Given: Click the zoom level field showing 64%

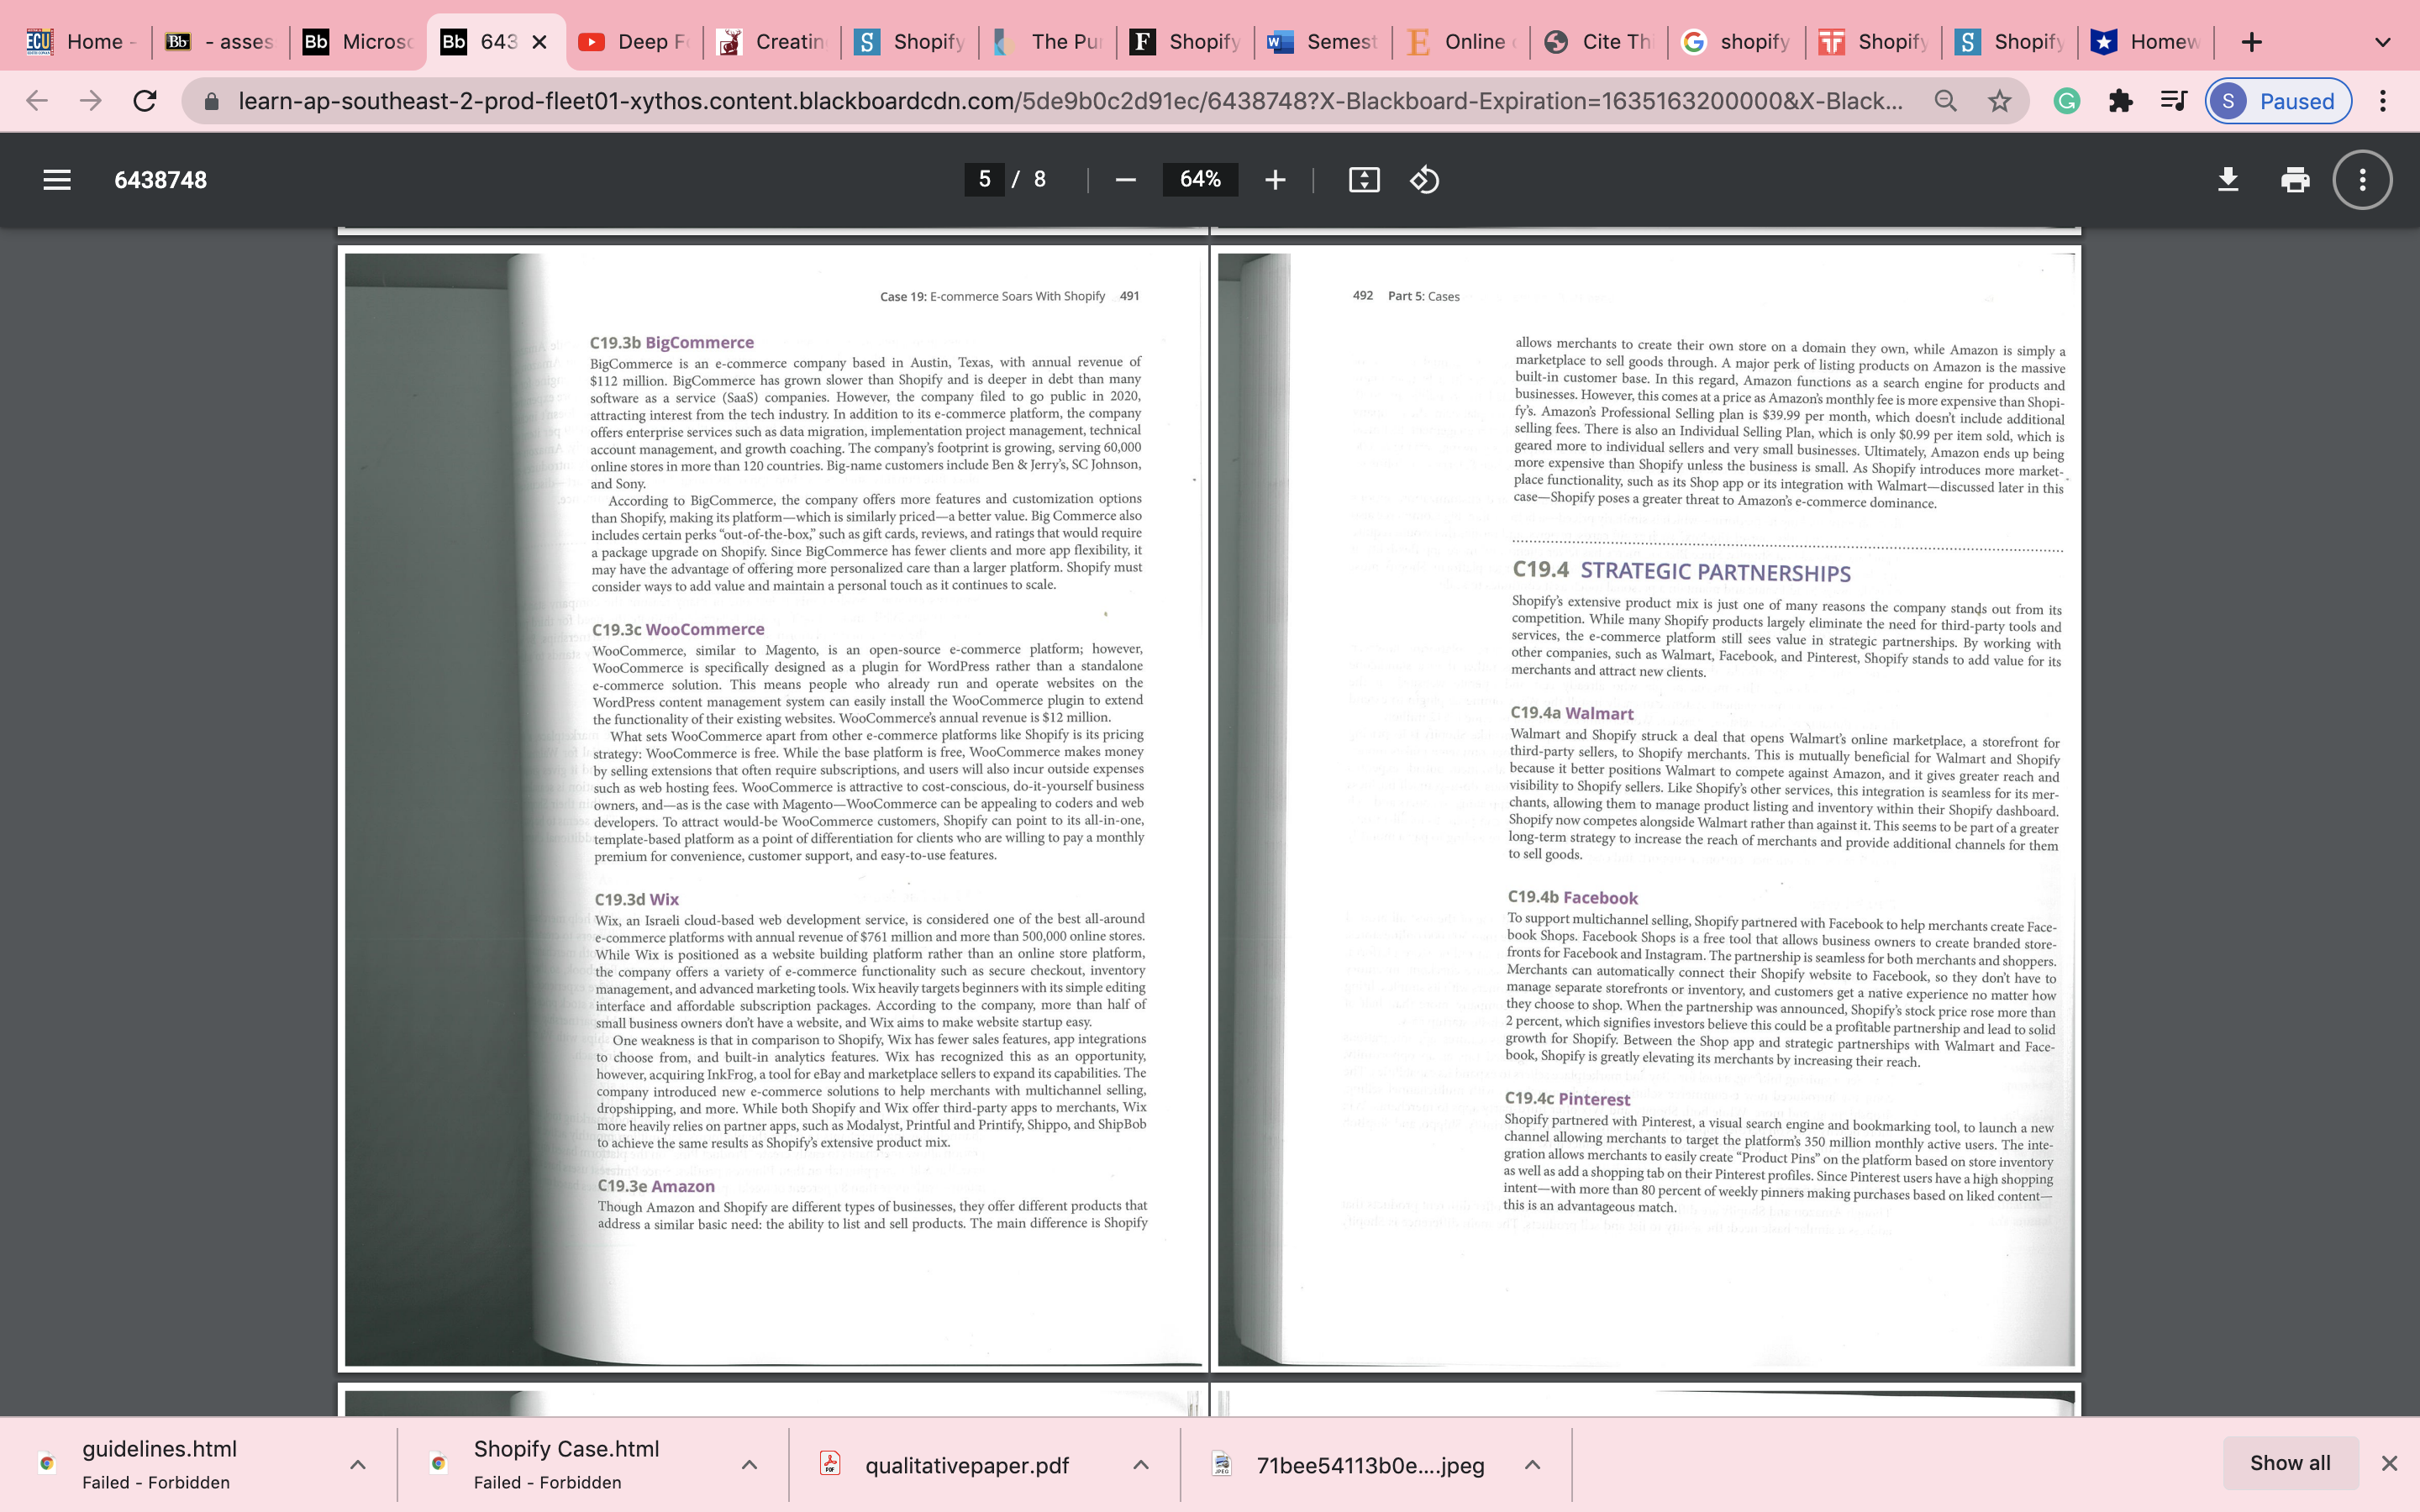Looking at the screenshot, I should click(1200, 180).
